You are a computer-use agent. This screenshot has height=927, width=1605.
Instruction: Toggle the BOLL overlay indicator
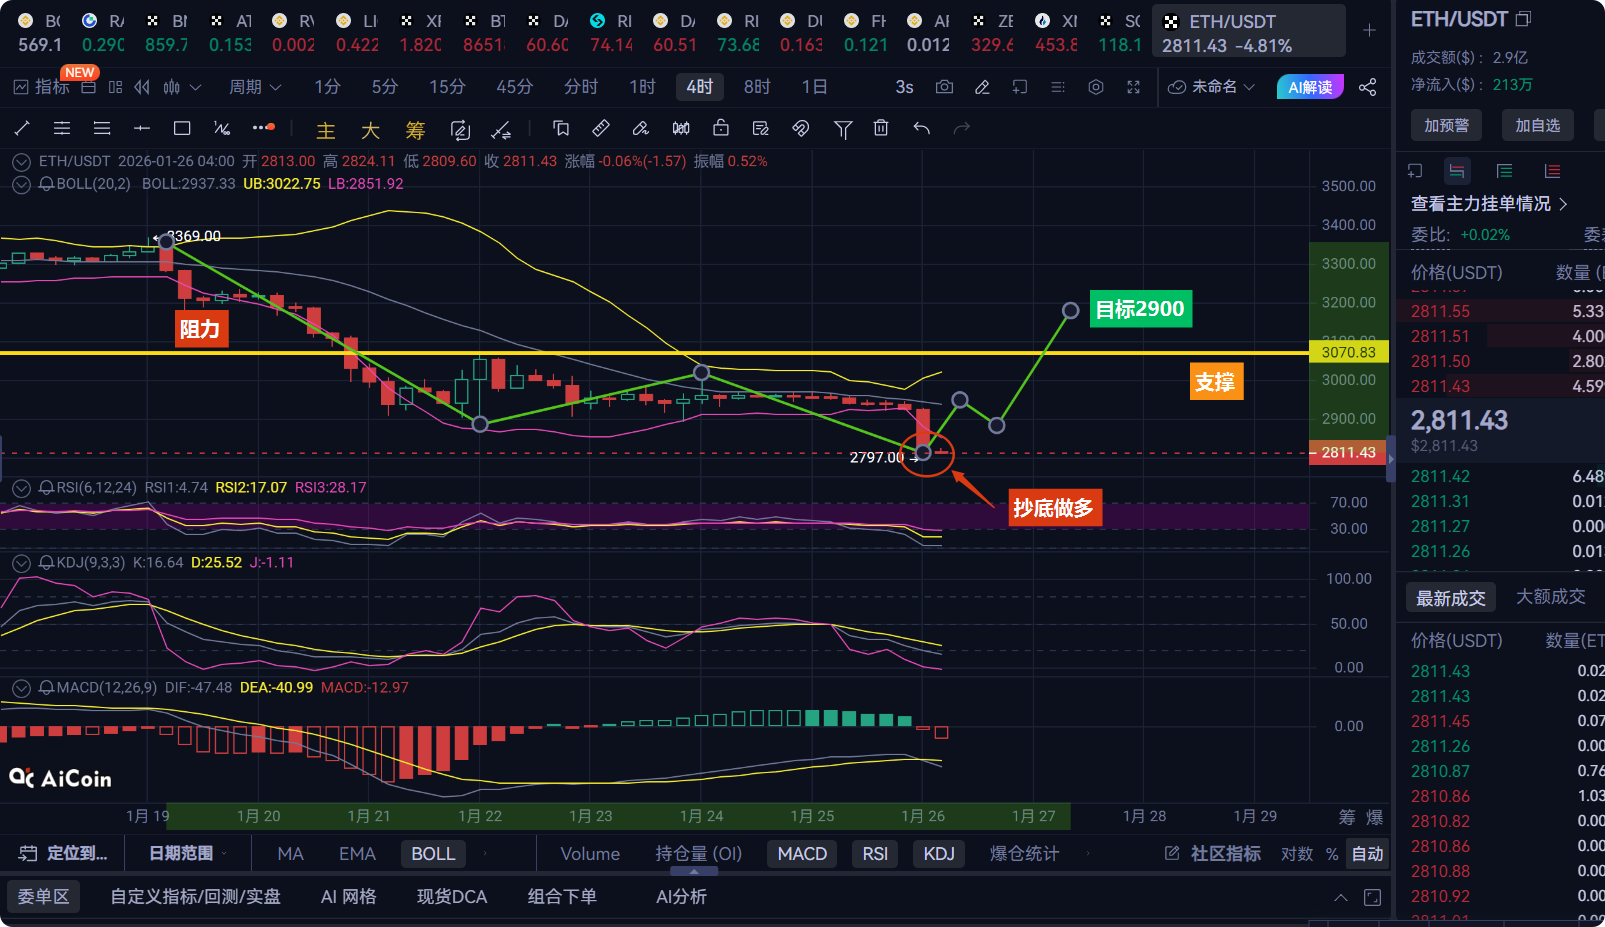[433, 854]
